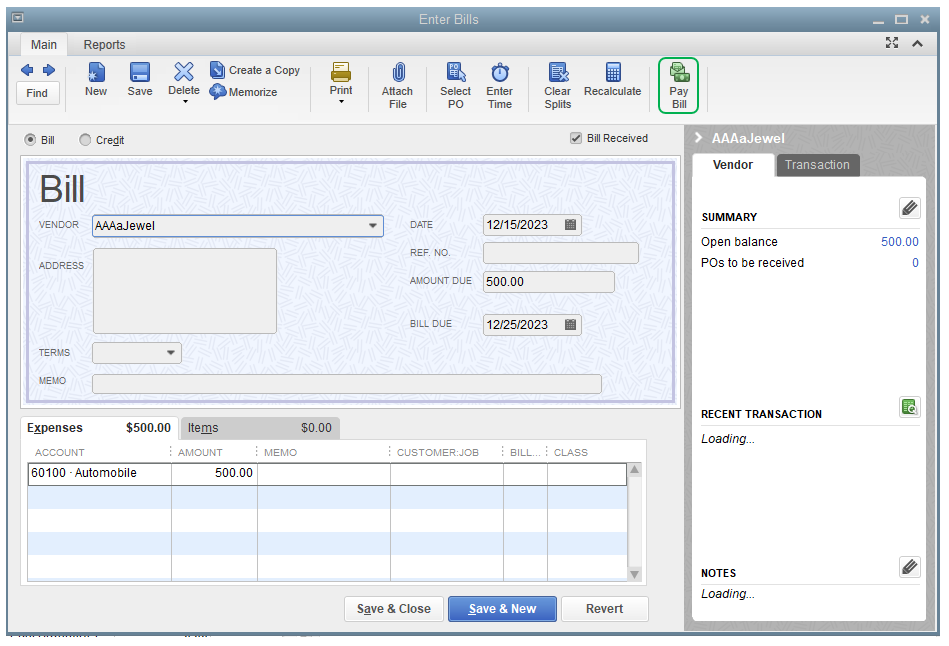949x646 pixels.
Task: Click the Clear Splits icon
Action: 558,72
